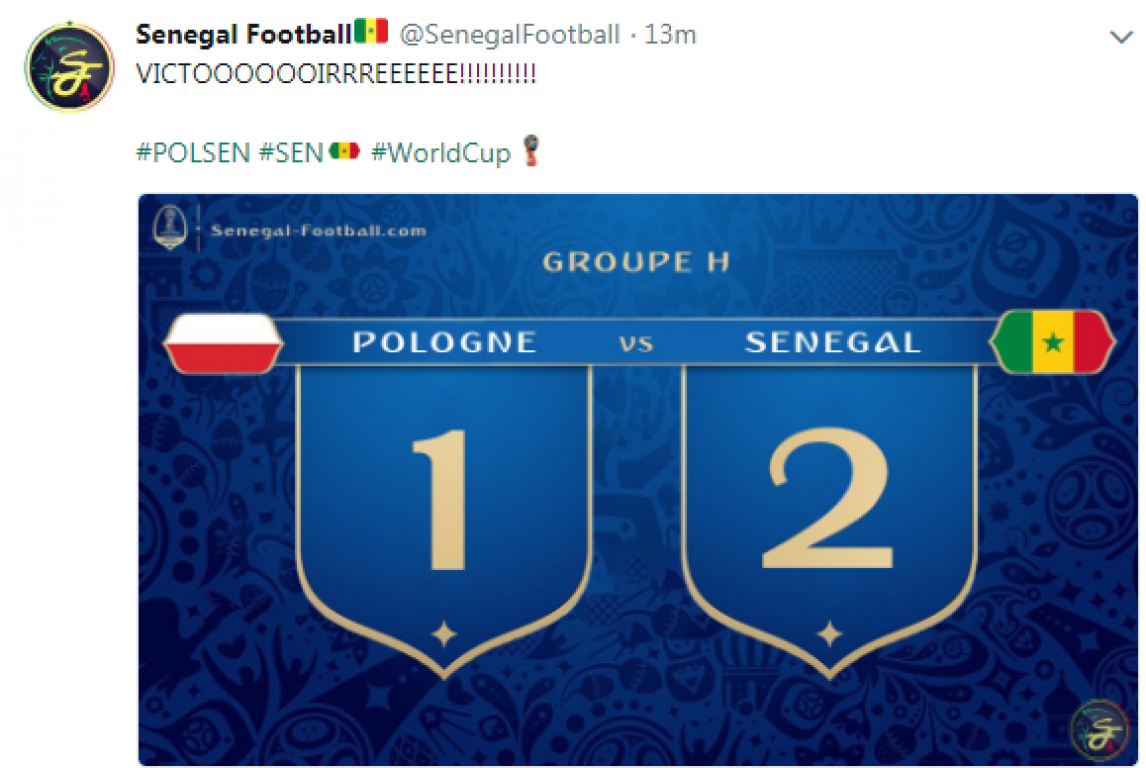Viewport: 1146px width, 768px height.
Task: Follow the #WorldCup hashtag
Action: click(x=441, y=153)
